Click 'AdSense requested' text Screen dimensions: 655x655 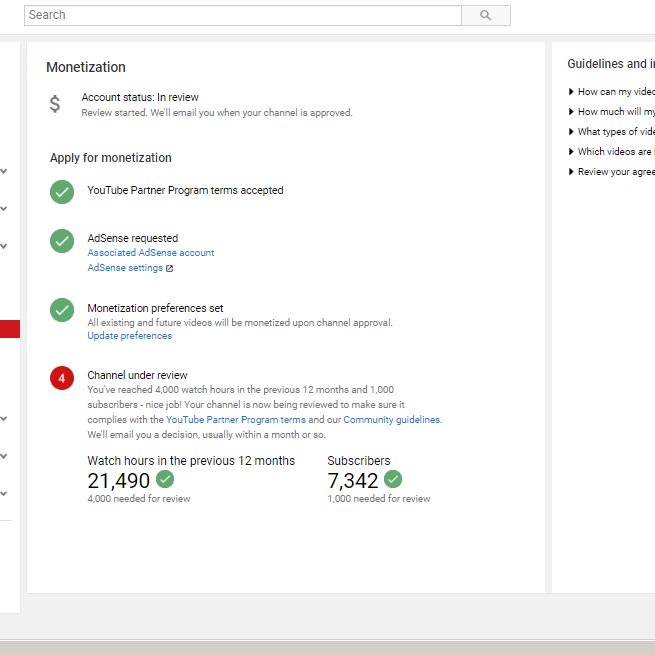click(132, 239)
